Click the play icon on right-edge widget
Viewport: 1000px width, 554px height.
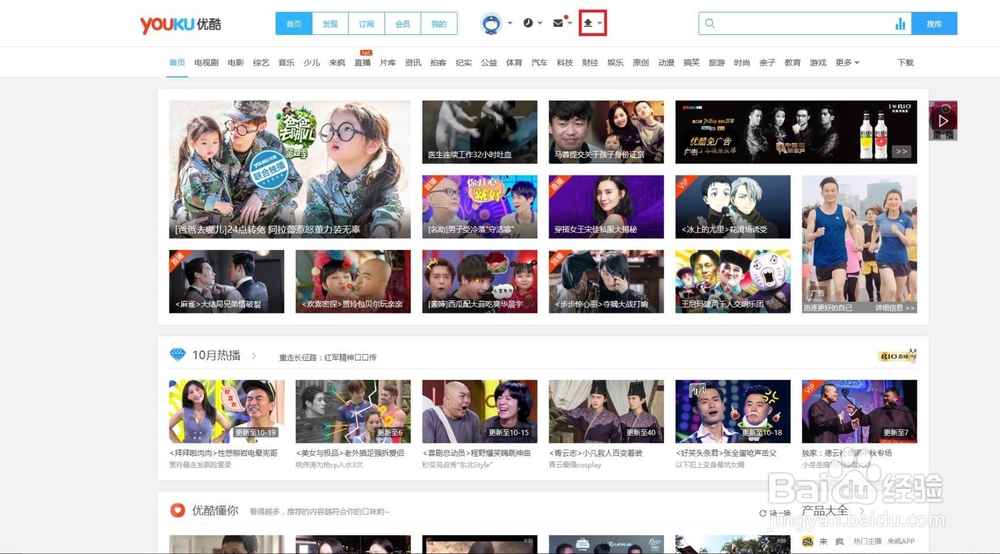[943, 120]
